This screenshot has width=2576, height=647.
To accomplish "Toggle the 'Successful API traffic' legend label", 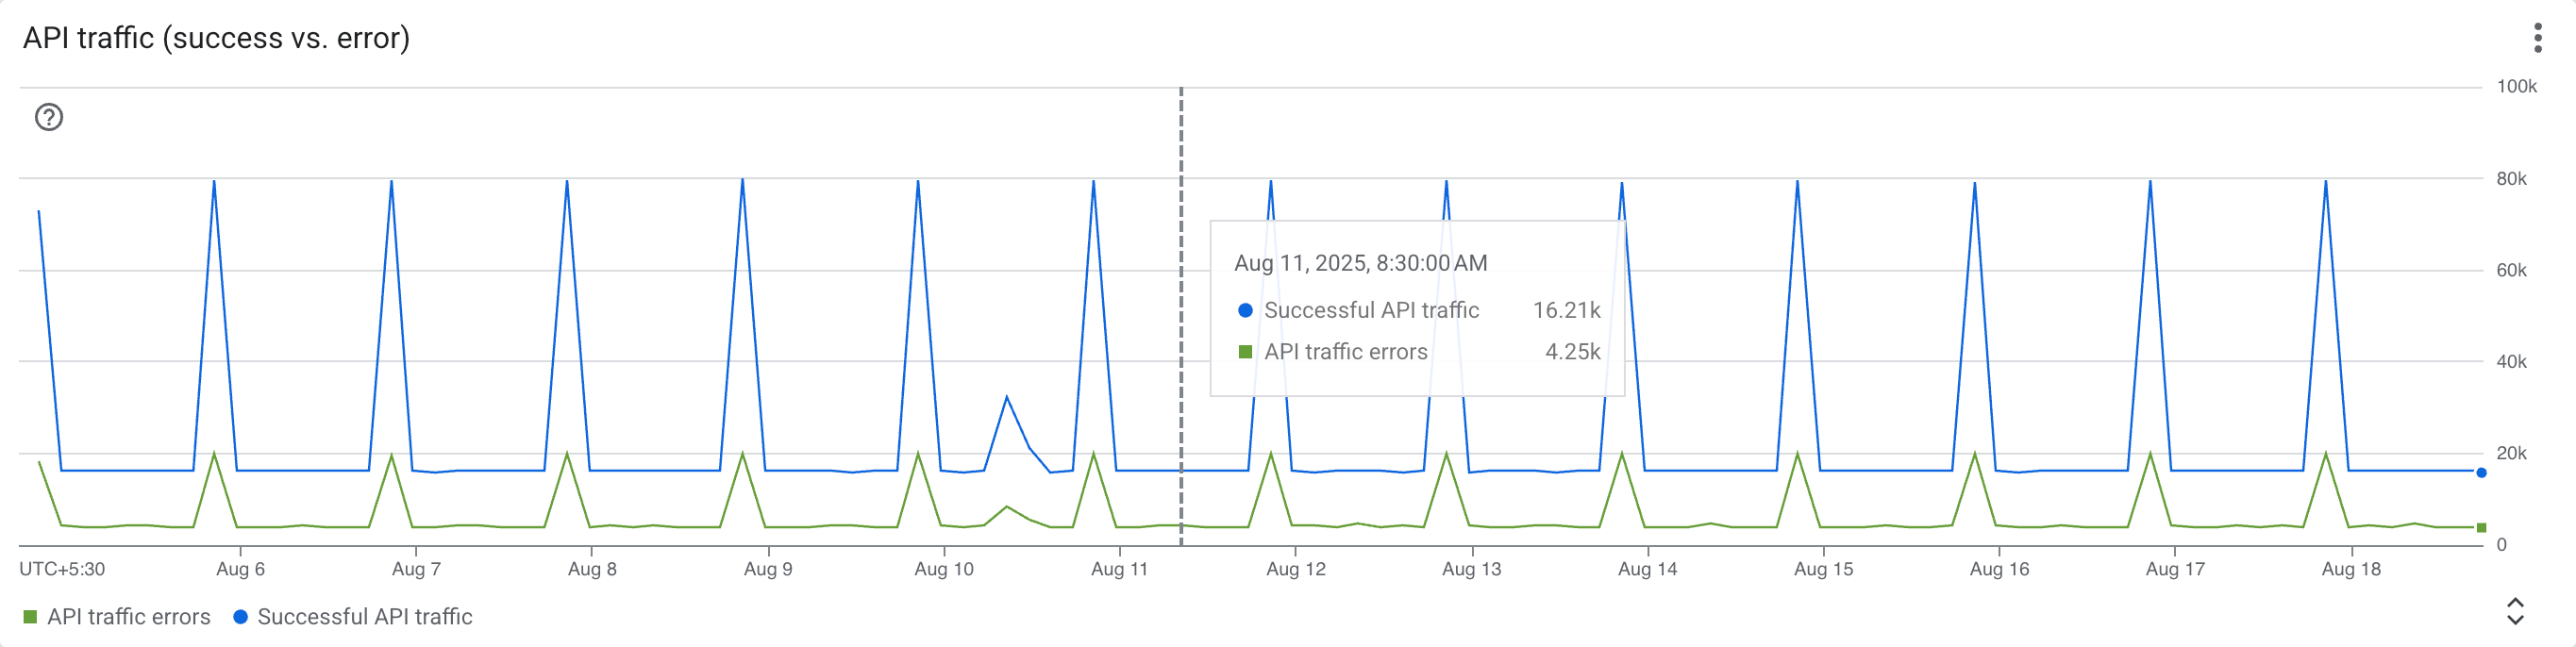I will pyautogui.click(x=365, y=617).
